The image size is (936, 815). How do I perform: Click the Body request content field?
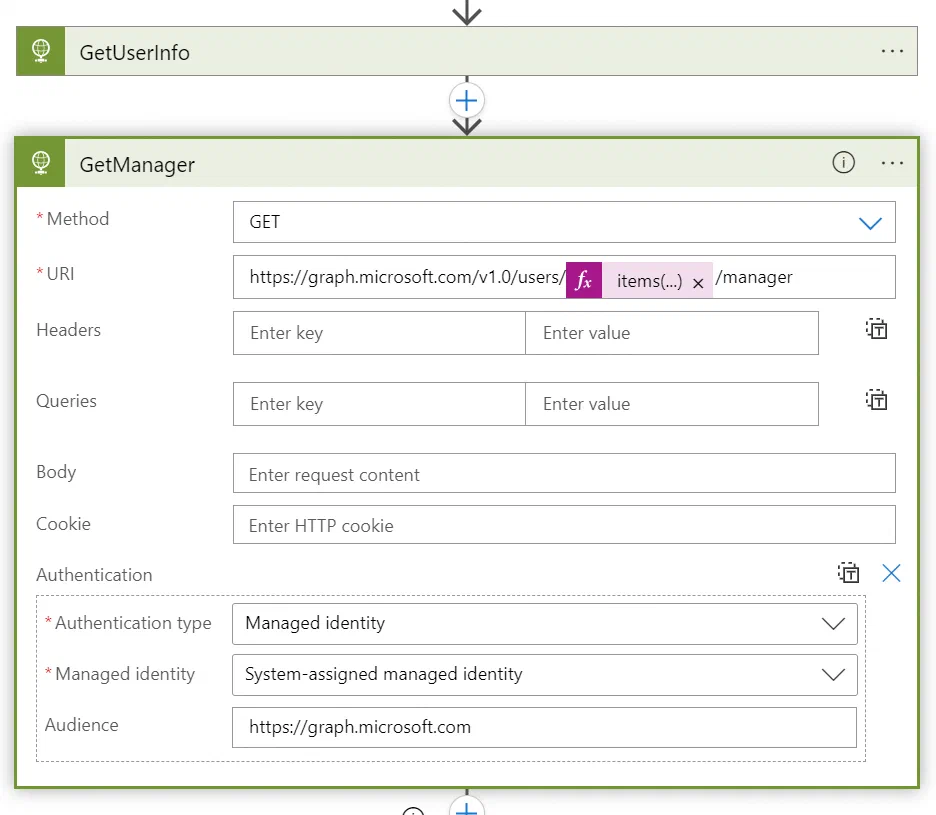[x=564, y=473]
